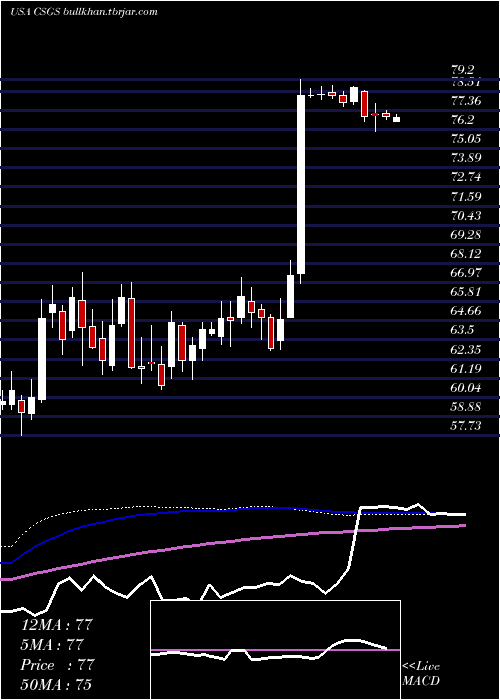This screenshot has height=700, width=500.
Task: Click the last white candlestick on the chart
Action: [x=396, y=119]
